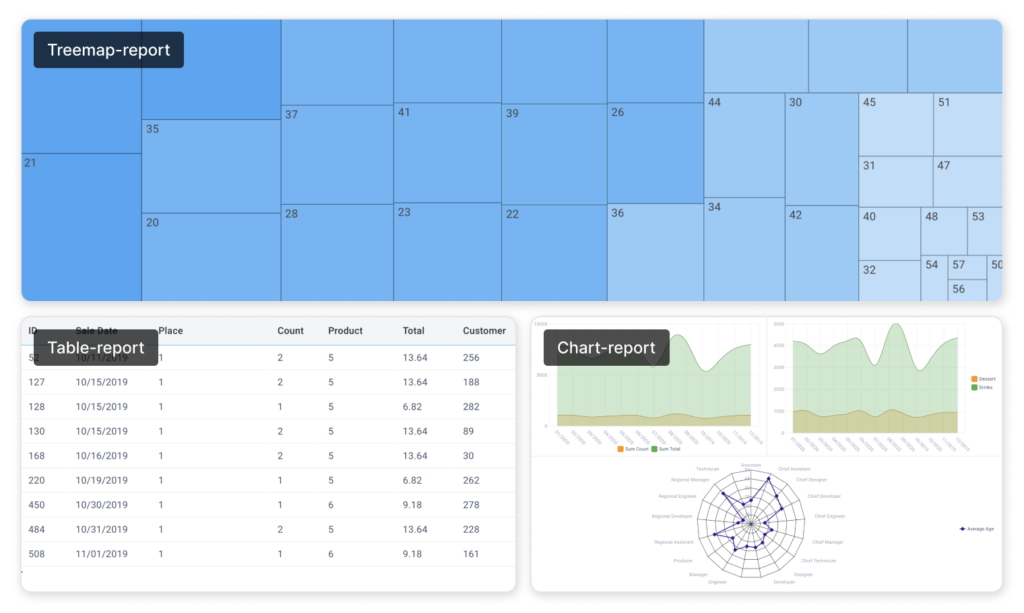Click the Treemap-report title badge
Image resolution: width=1024 pixels, height=613 pixels.
point(108,48)
